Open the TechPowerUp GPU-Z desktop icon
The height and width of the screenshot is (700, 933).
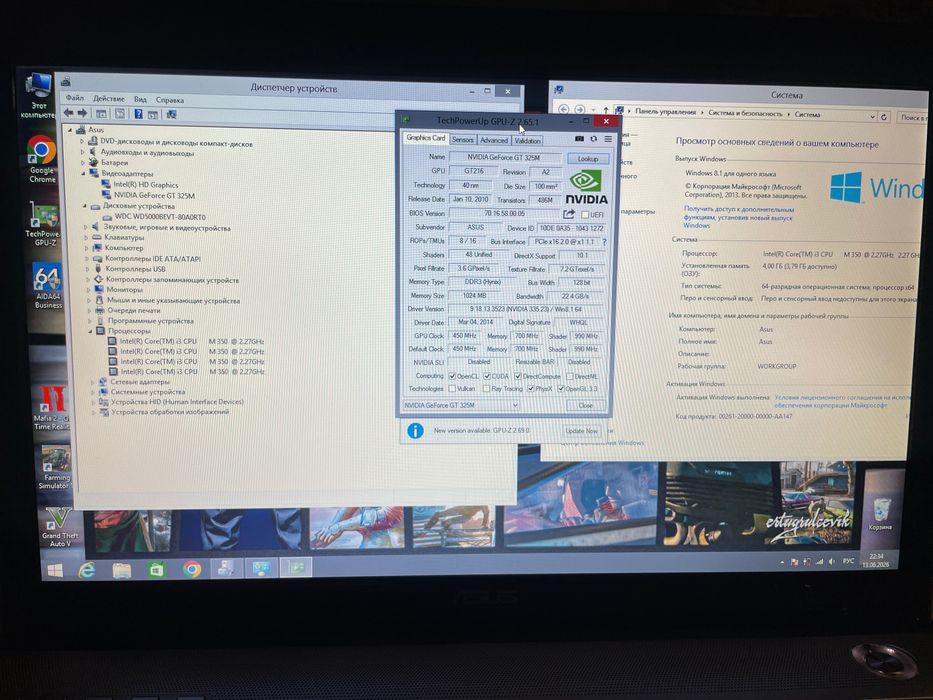tap(44, 224)
